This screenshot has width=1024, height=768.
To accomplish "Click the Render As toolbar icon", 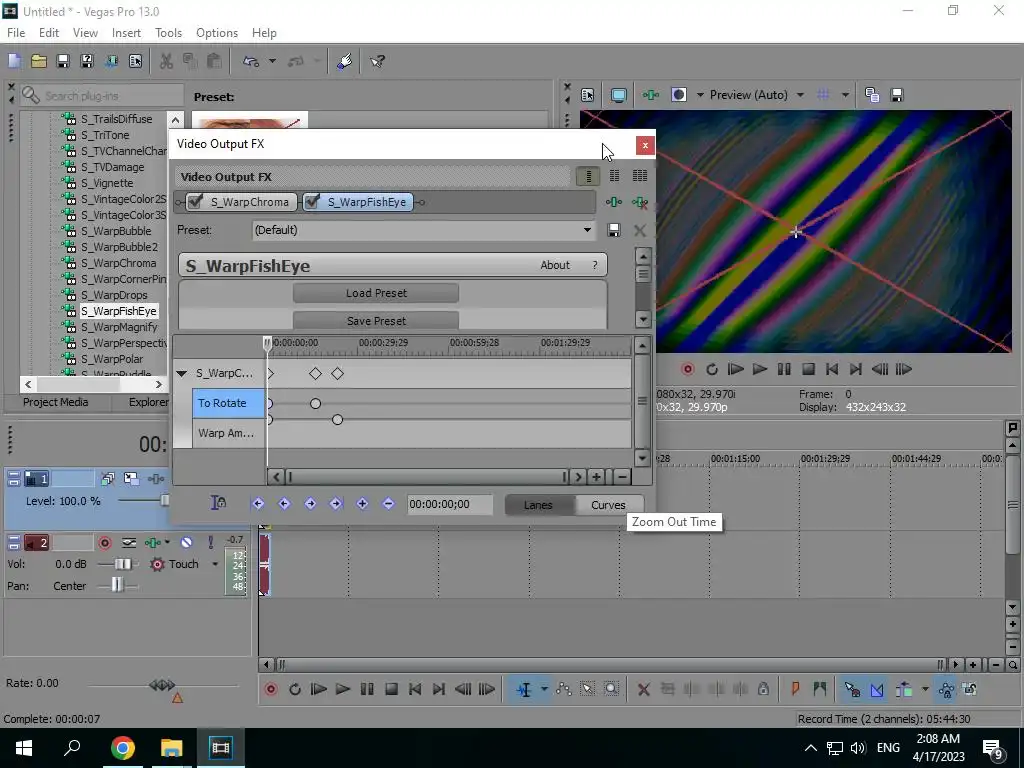I will point(111,61).
